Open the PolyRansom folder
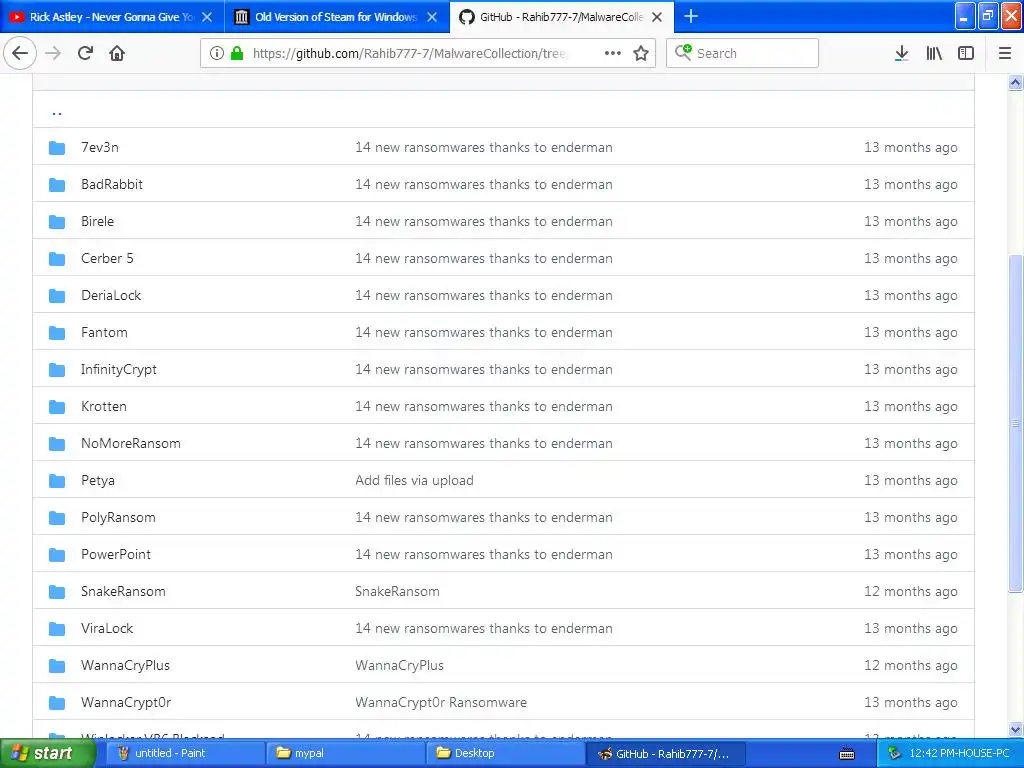 point(118,517)
